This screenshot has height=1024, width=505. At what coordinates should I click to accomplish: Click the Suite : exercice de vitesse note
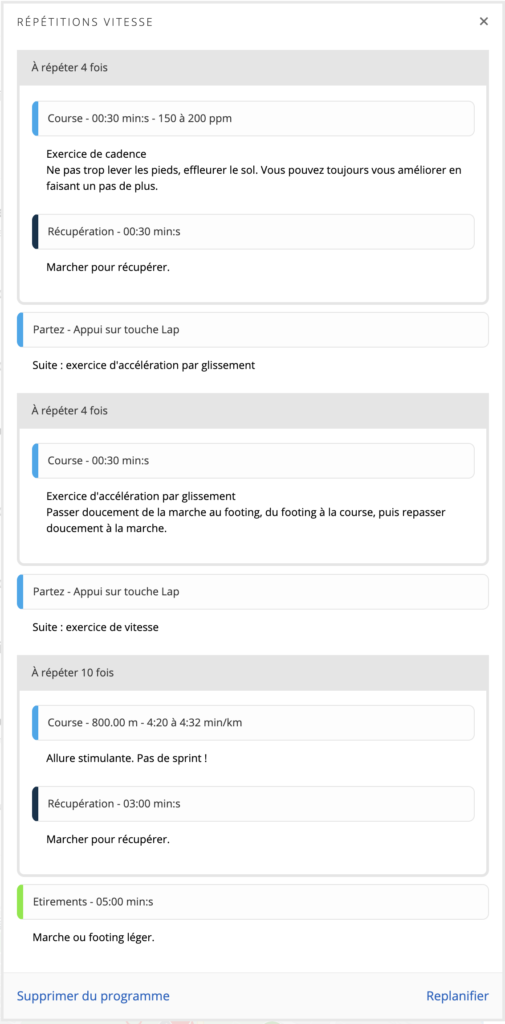(95, 628)
